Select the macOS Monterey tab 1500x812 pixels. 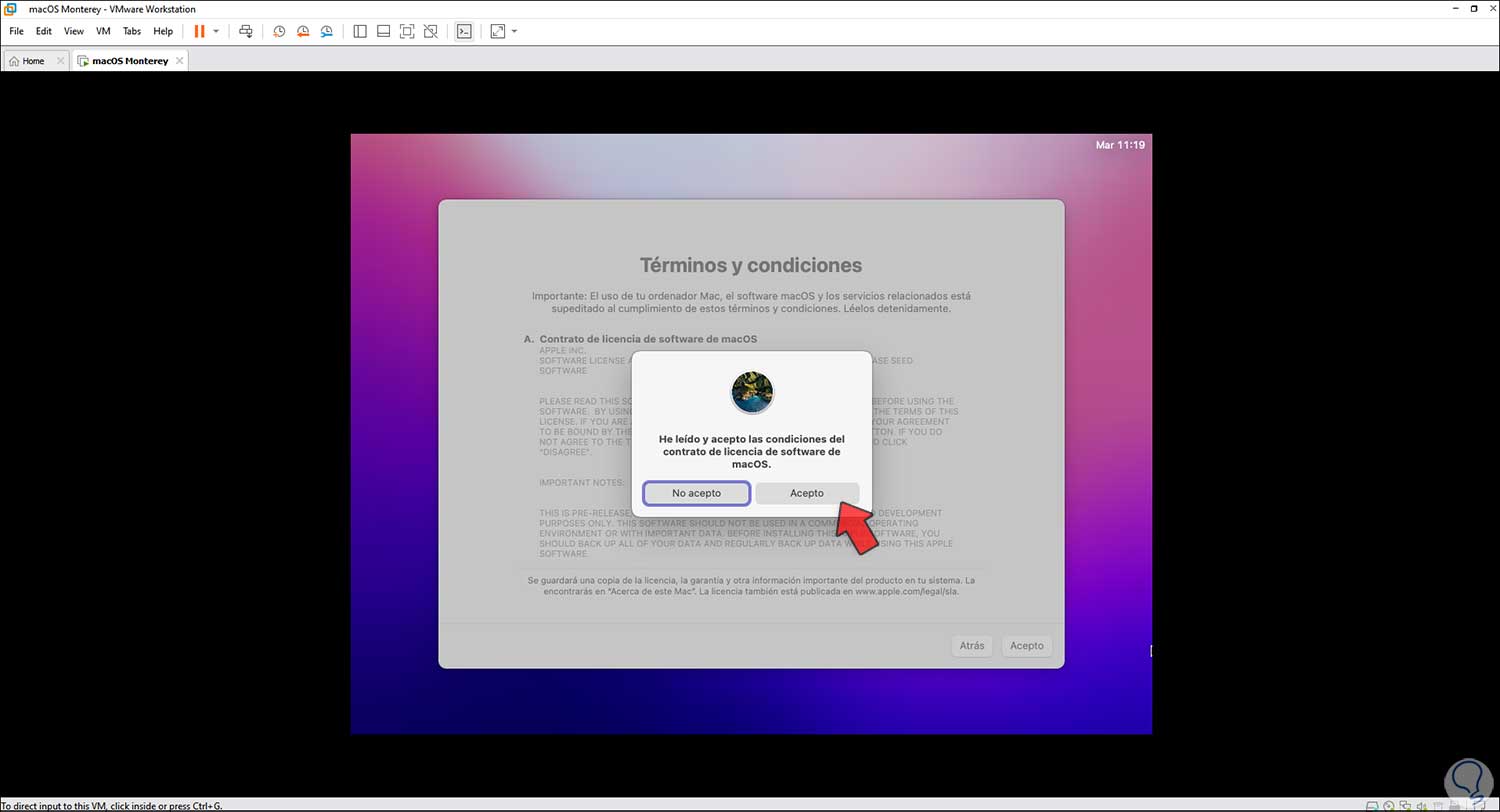pyautogui.click(x=131, y=61)
